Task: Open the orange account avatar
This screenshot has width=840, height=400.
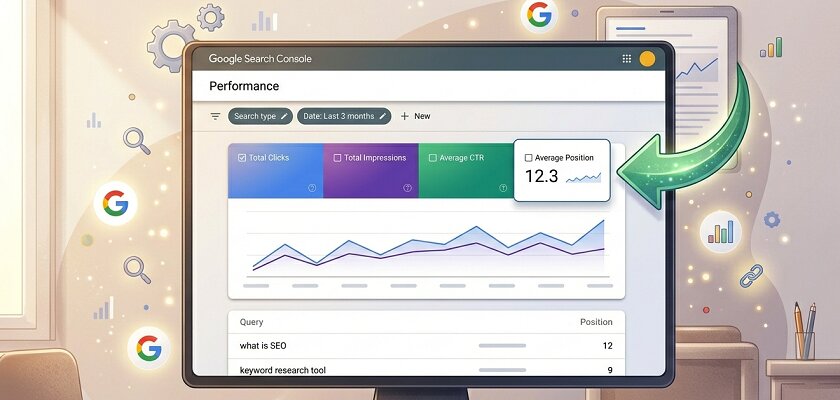Action: pyautogui.click(x=647, y=59)
